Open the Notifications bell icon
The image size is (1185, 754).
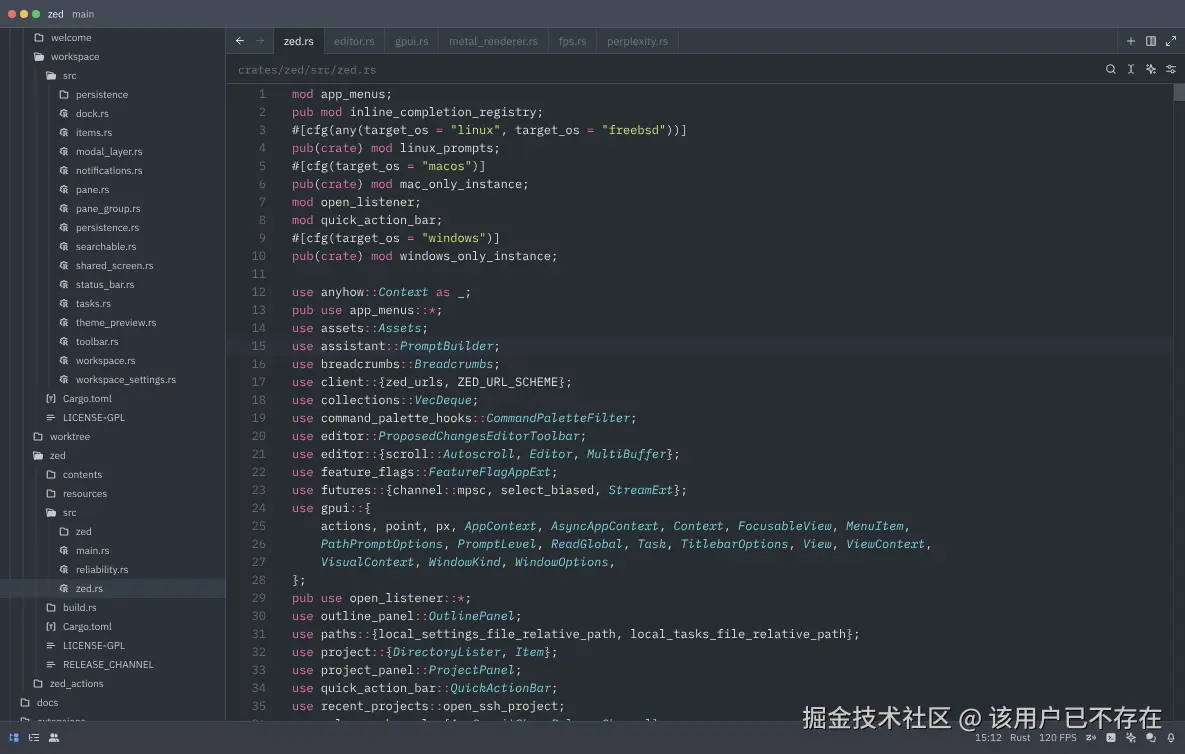pyautogui.click(x=1171, y=737)
